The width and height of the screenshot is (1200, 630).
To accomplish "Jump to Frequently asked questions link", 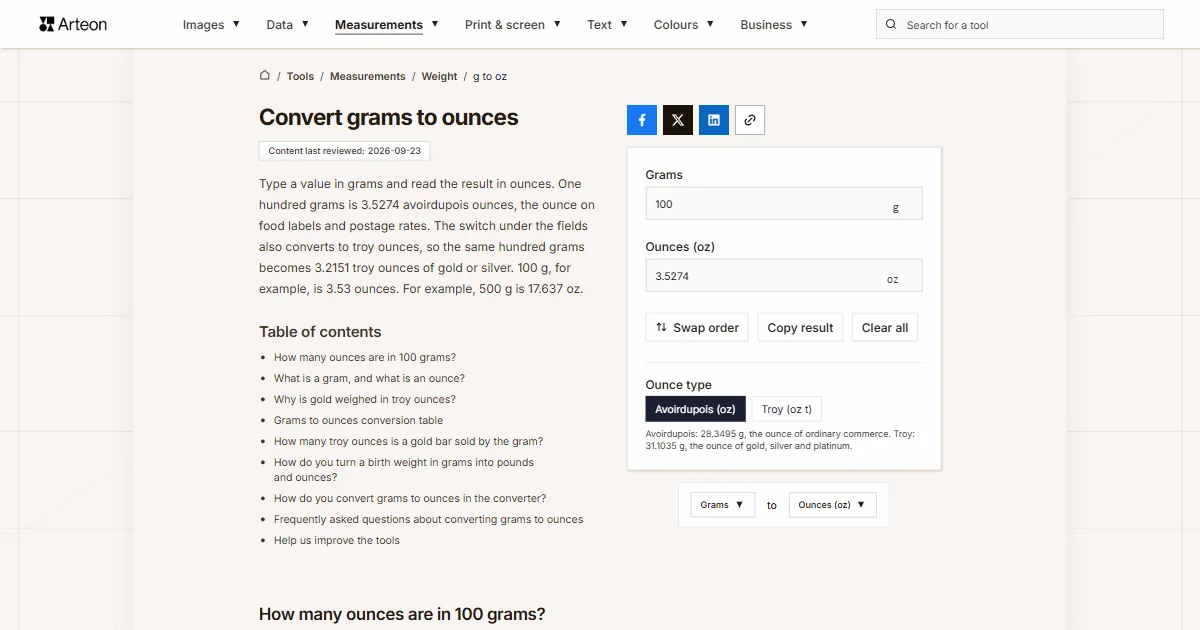I will 428,519.
